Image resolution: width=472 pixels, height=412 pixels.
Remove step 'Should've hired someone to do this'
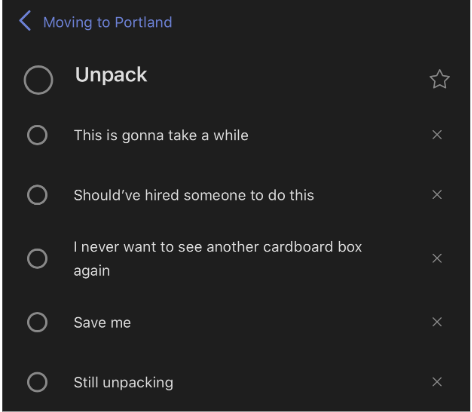(437, 195)
